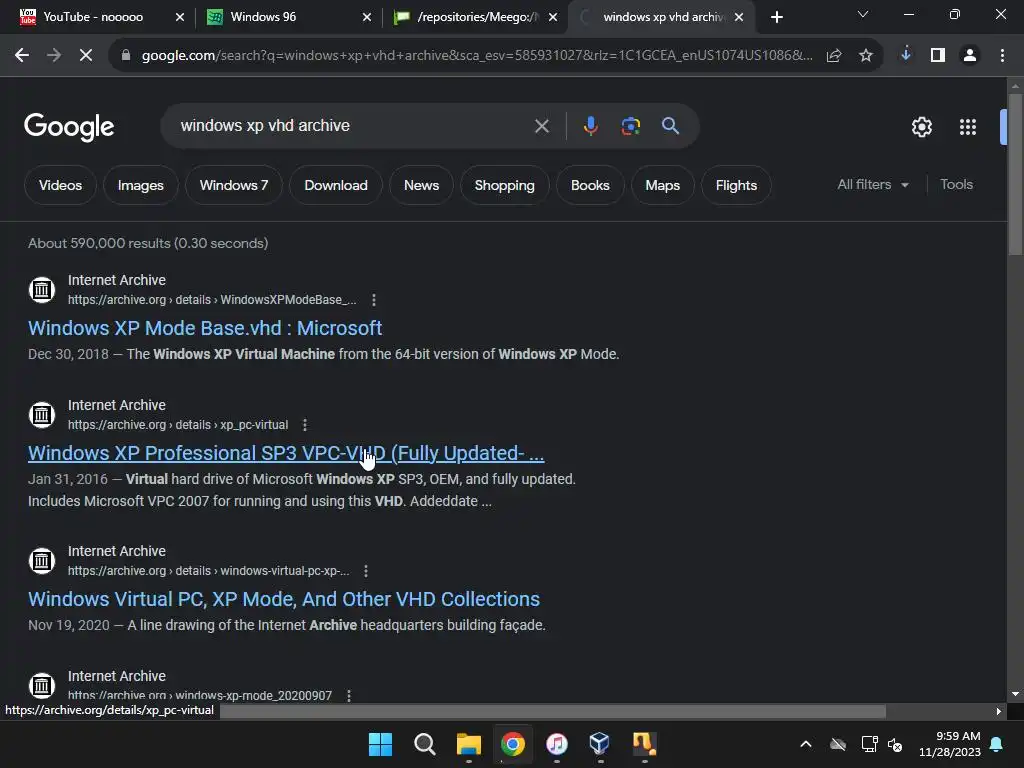Show hidden system tray icons
Viewport: 1024px width, 768px height.
806,744
